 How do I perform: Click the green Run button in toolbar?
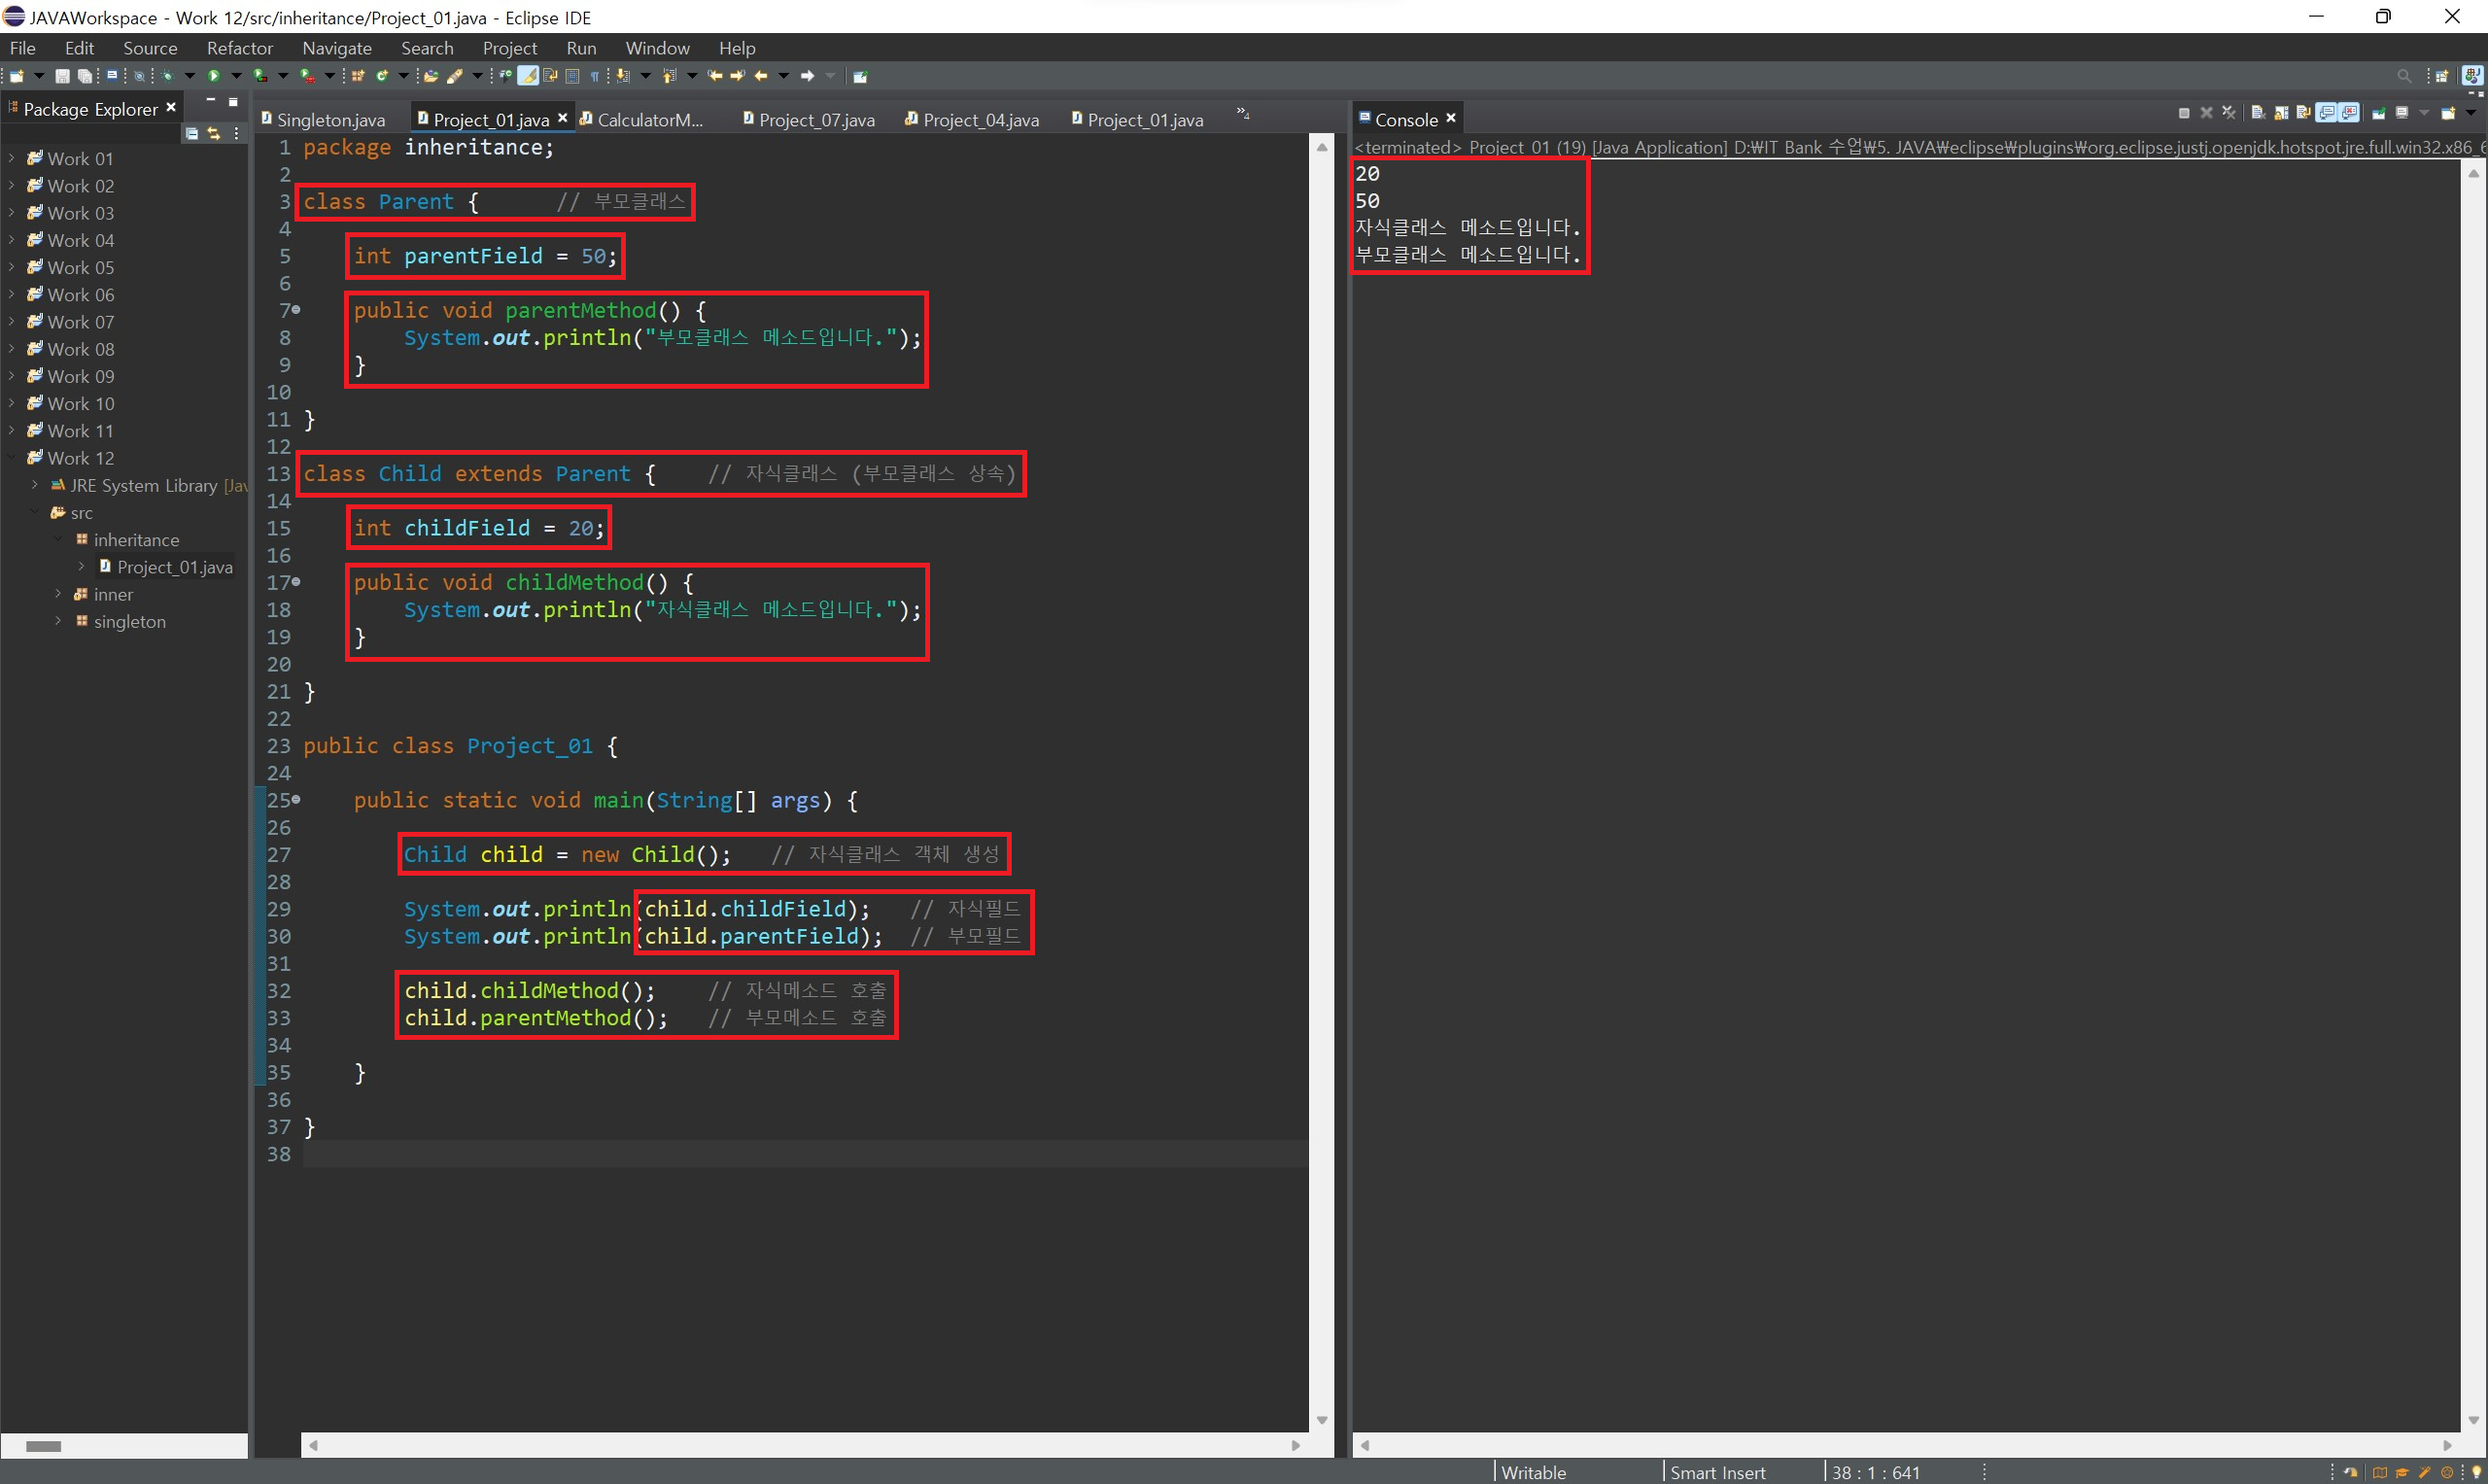213,76
